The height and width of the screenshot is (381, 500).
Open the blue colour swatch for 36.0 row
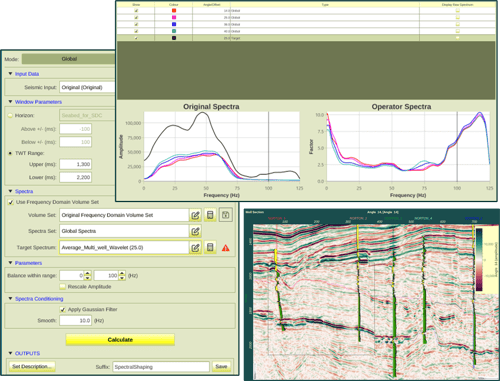[174, 24]
